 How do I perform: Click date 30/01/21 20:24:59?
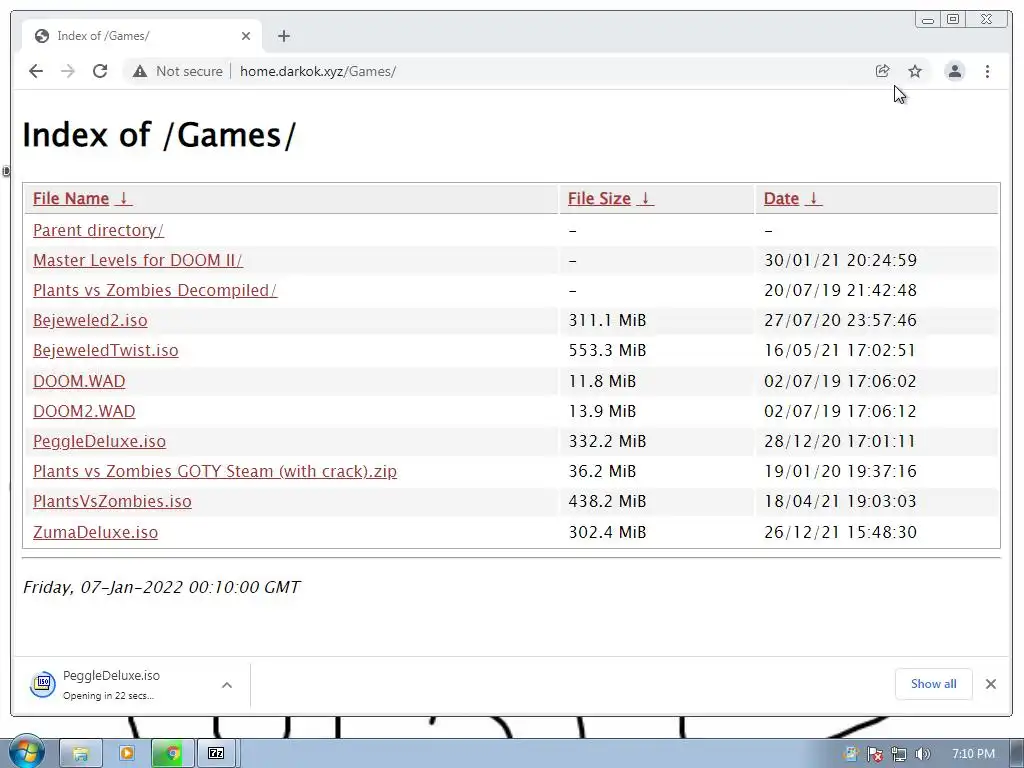pos(840,261)
